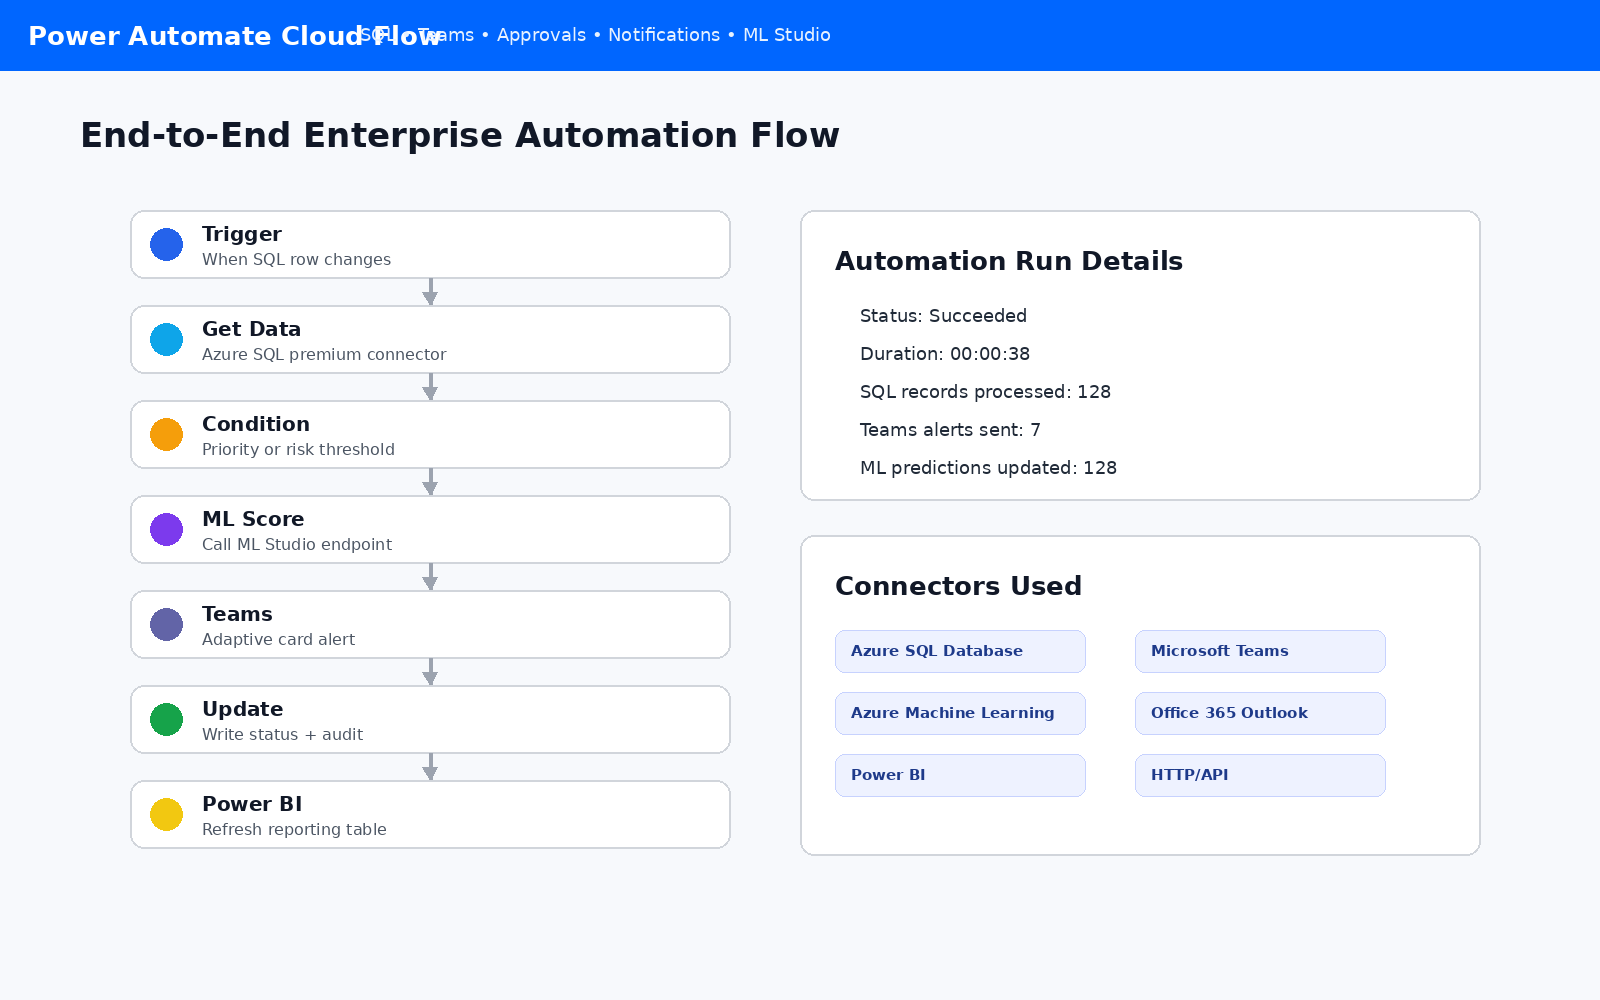Click 'When SQL row changes' subtitle
The width and height of the screenshot is (1600, 1000).
(296, 260)
